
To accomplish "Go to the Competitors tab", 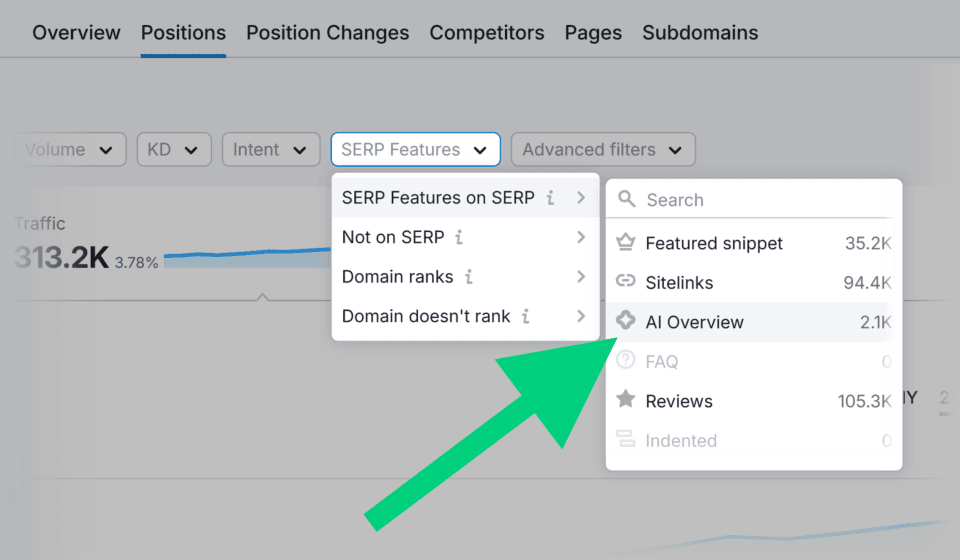I will coord(487,33).
